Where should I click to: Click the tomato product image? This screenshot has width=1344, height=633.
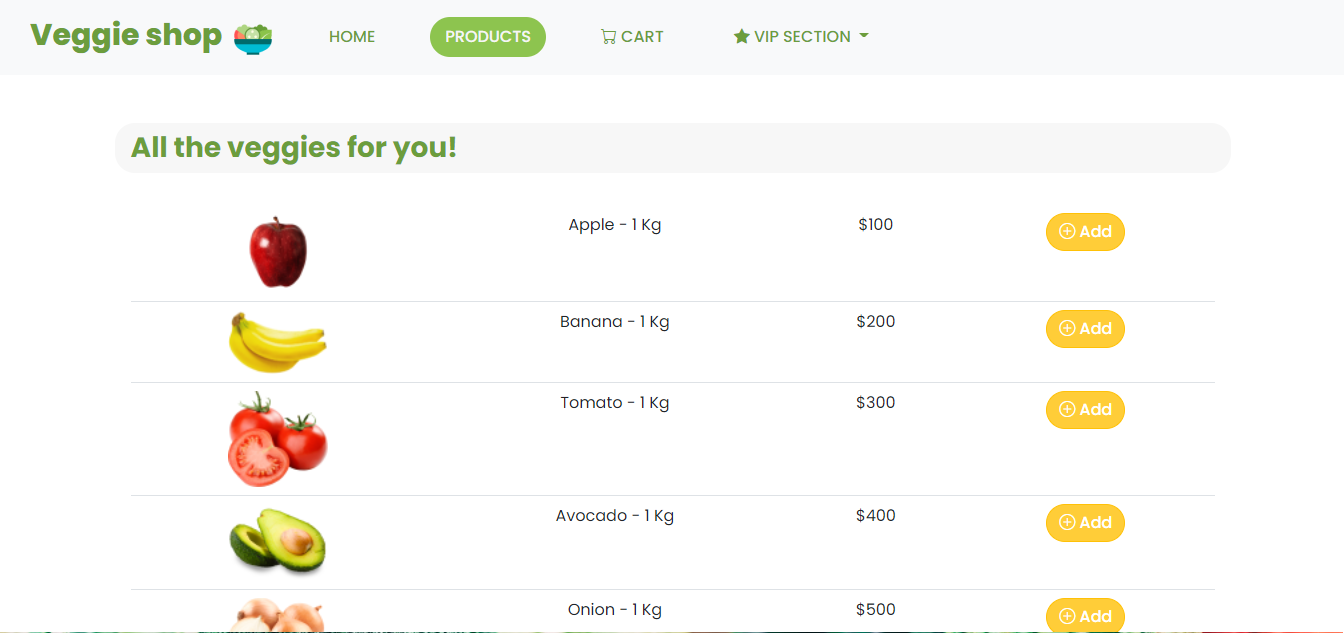[278, 439]
